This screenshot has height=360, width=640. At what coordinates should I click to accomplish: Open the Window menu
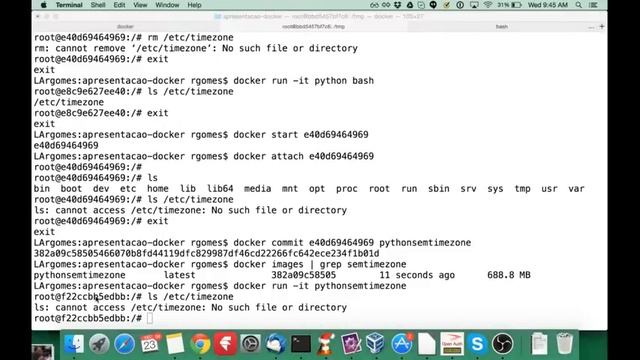coord(167,5)
